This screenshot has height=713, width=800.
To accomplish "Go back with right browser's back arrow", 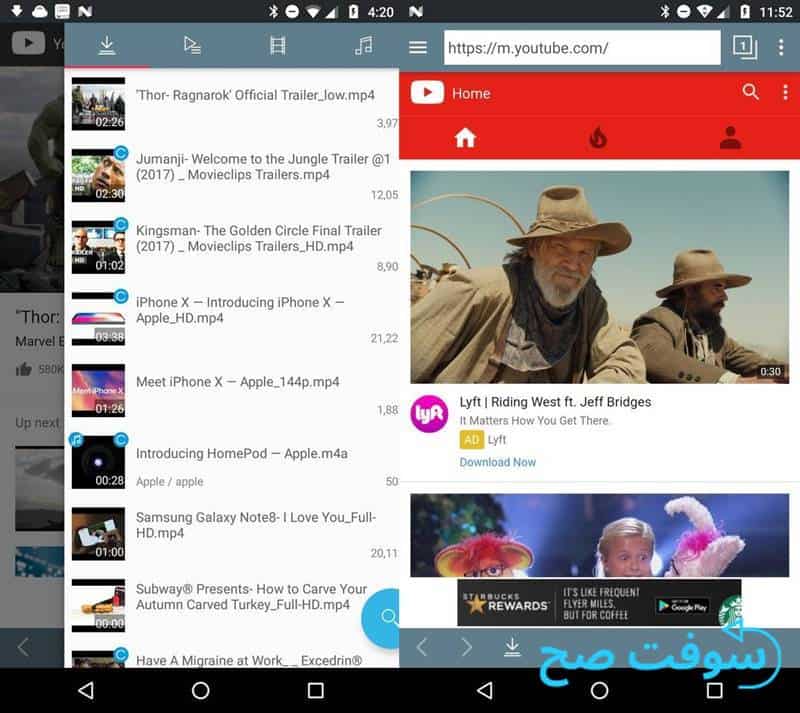I will click(421, 647).
